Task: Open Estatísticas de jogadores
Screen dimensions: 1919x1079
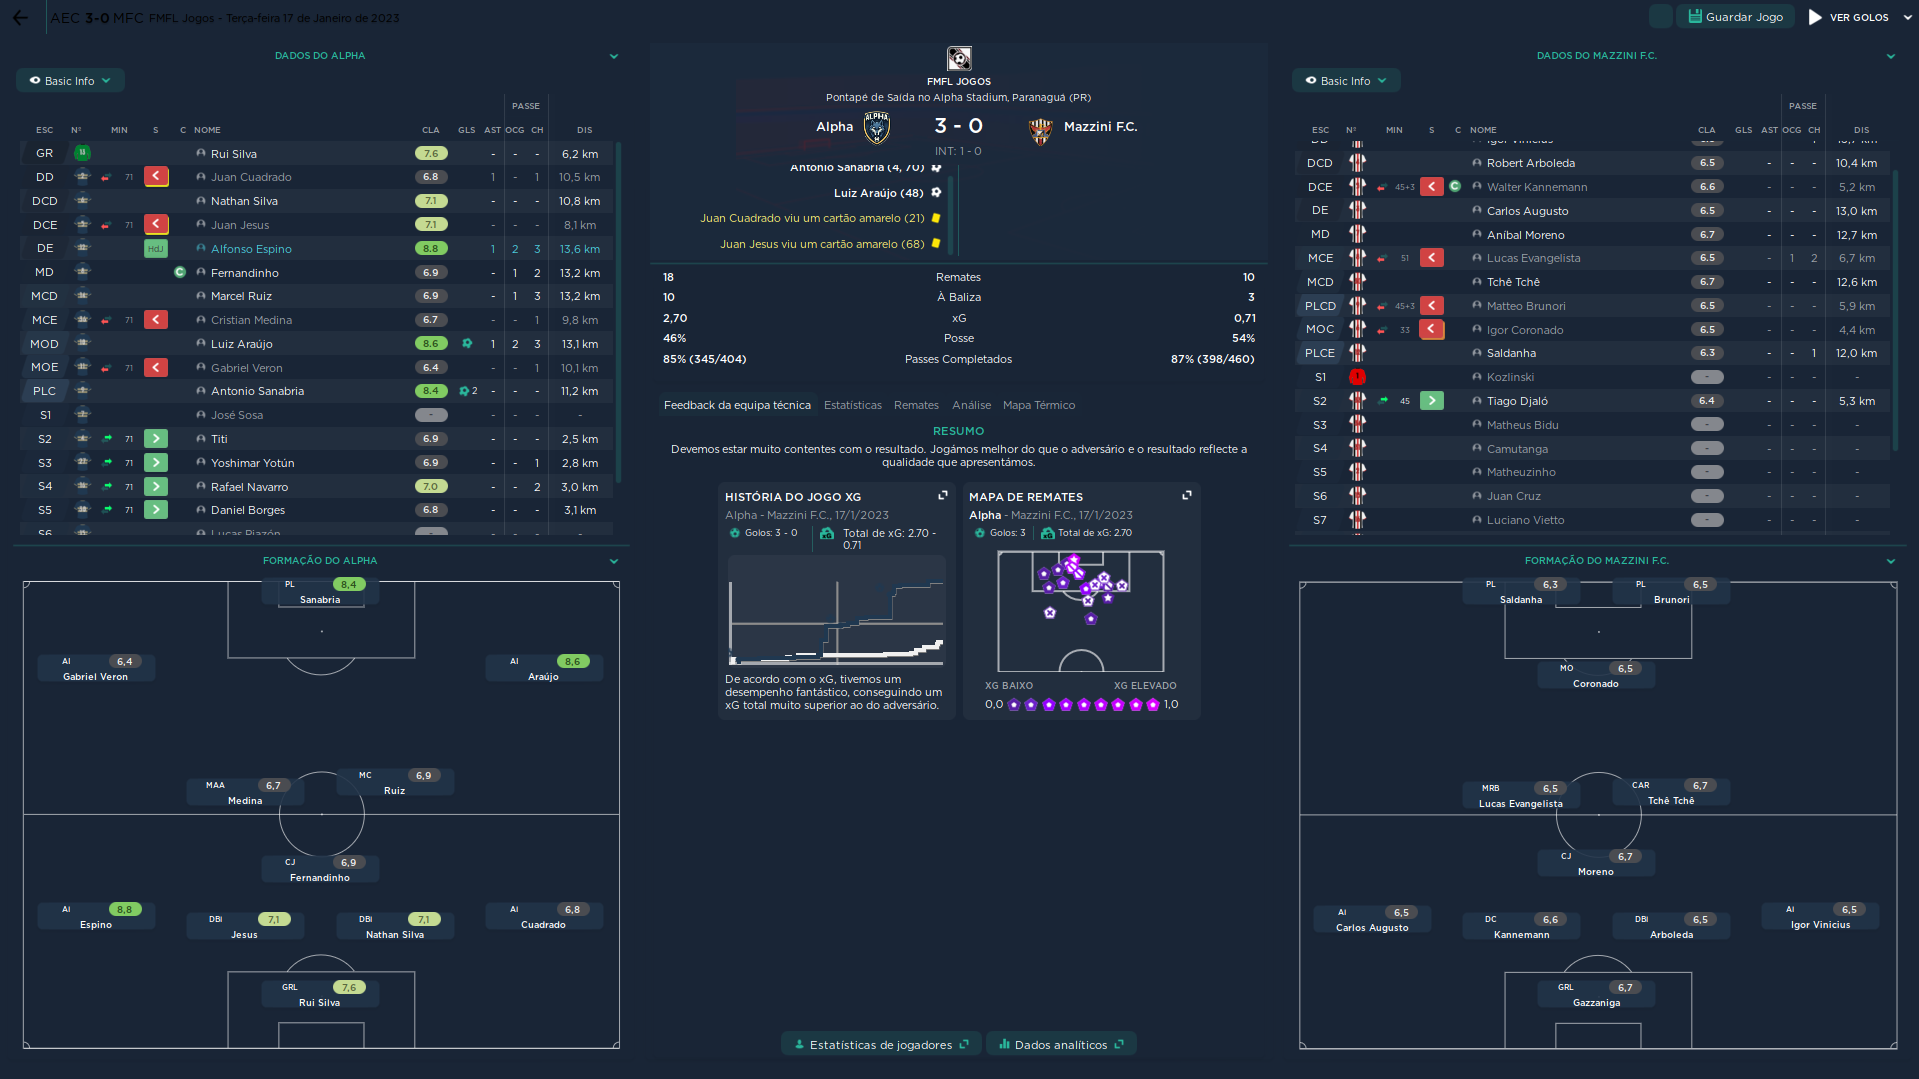Action: point(880,1045)
